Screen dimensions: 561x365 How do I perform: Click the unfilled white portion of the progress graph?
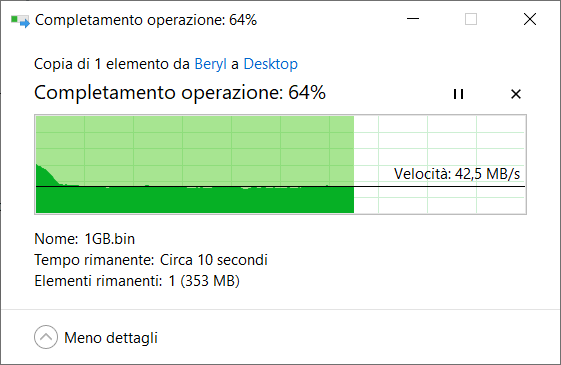coord(439,143)
